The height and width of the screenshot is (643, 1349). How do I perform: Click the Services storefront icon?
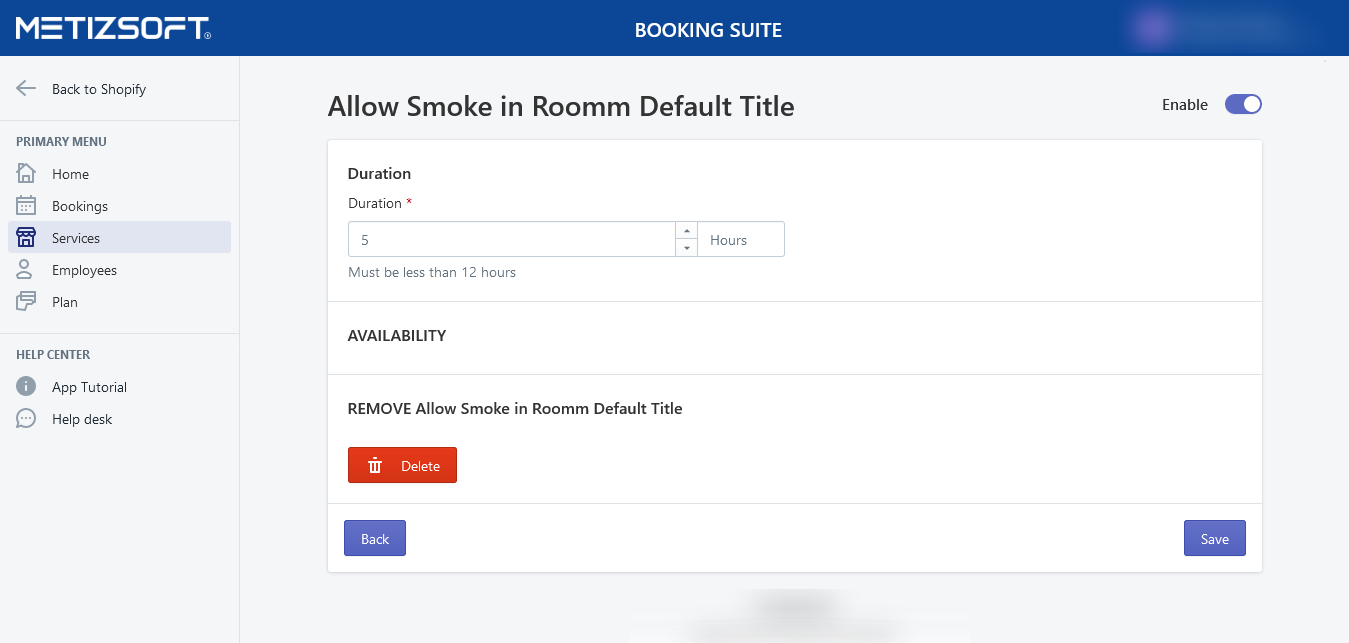tap(26, 238)
